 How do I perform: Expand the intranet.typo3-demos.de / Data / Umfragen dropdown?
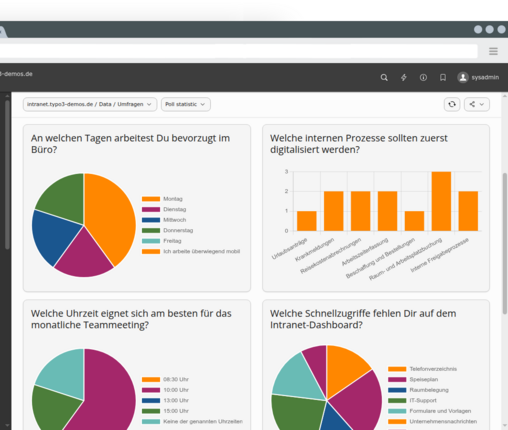coord(90,104)
